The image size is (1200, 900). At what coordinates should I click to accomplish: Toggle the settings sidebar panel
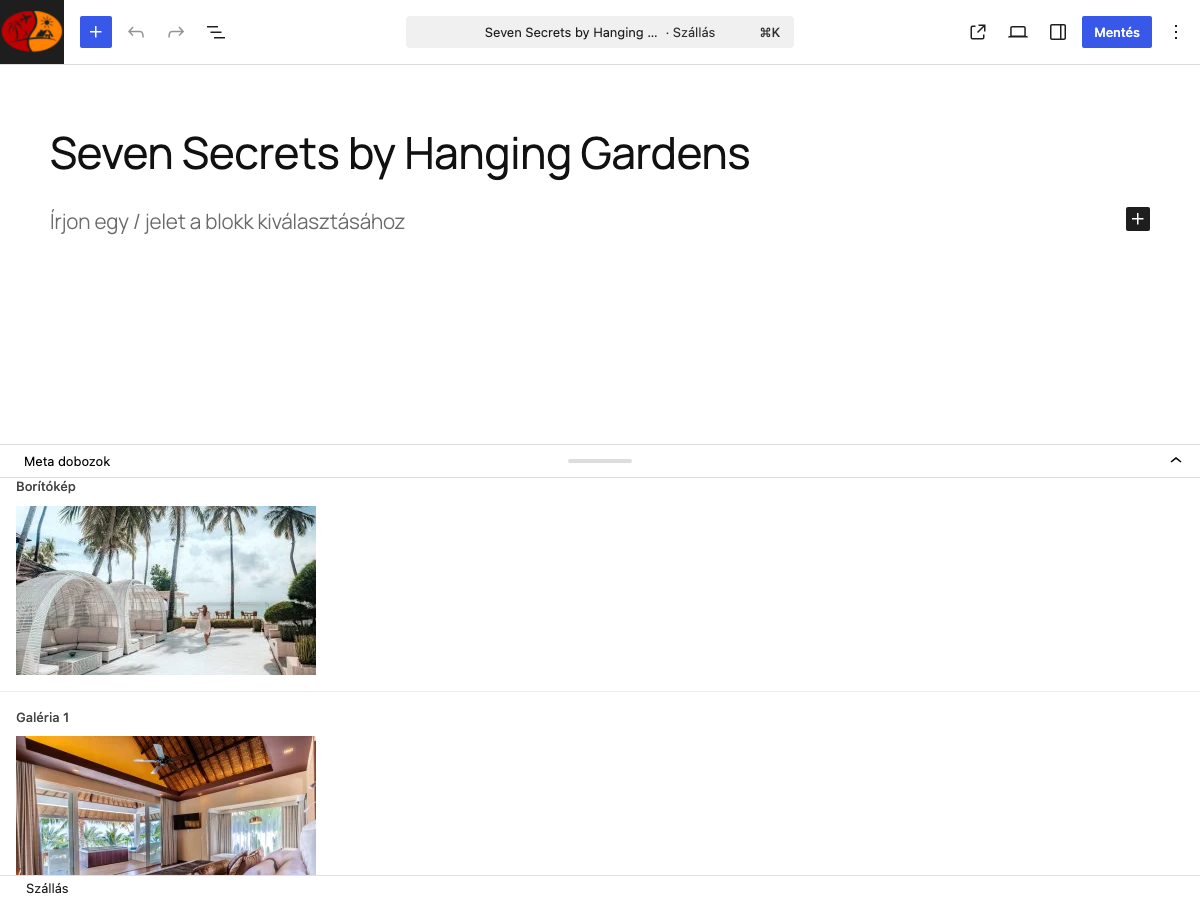click(1058, 32)
